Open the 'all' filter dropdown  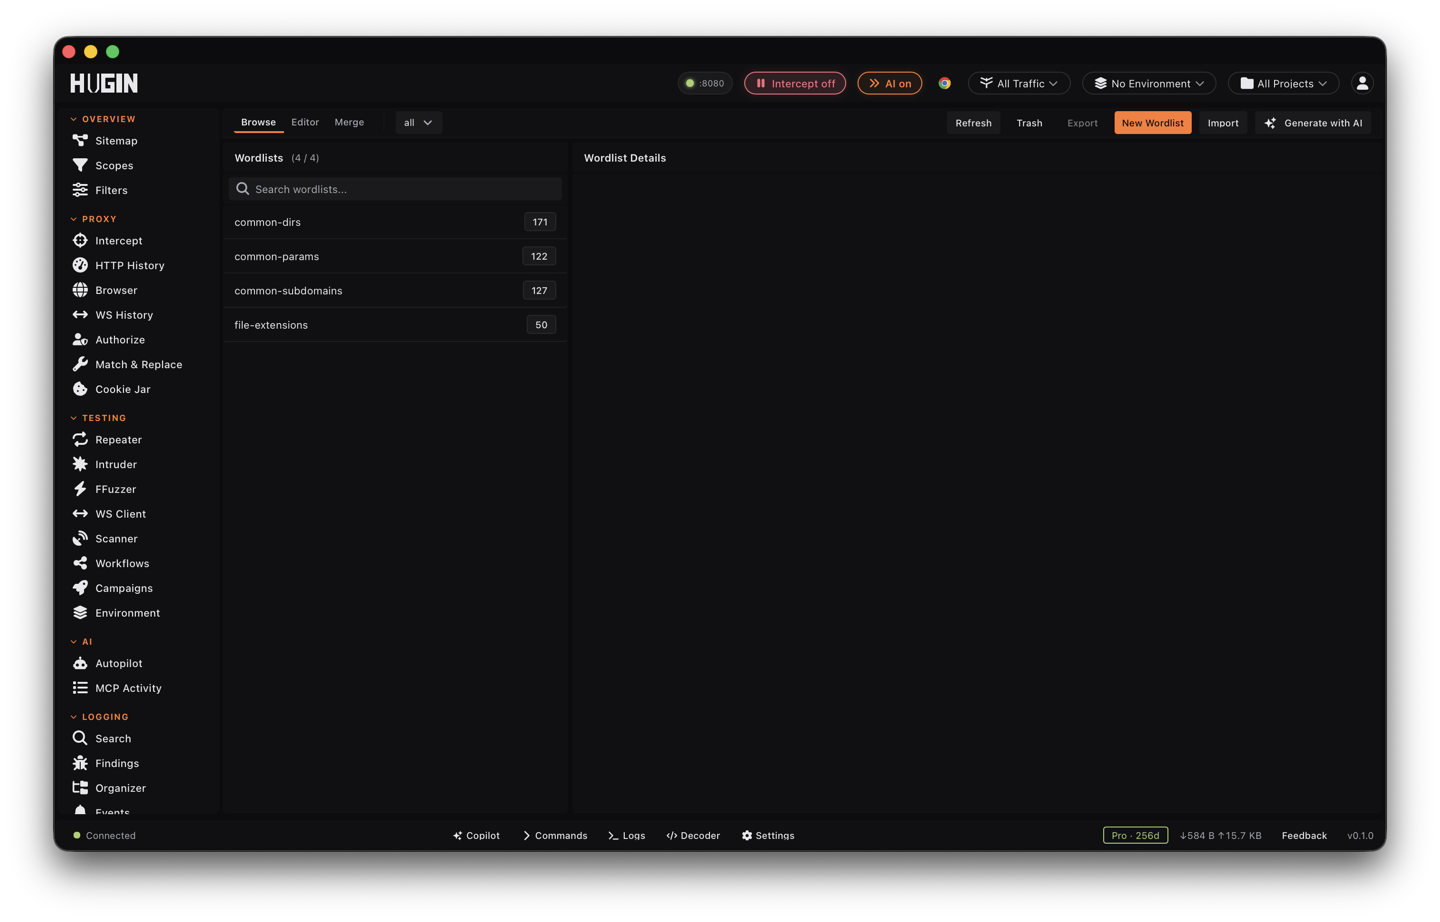click(418, 122)
